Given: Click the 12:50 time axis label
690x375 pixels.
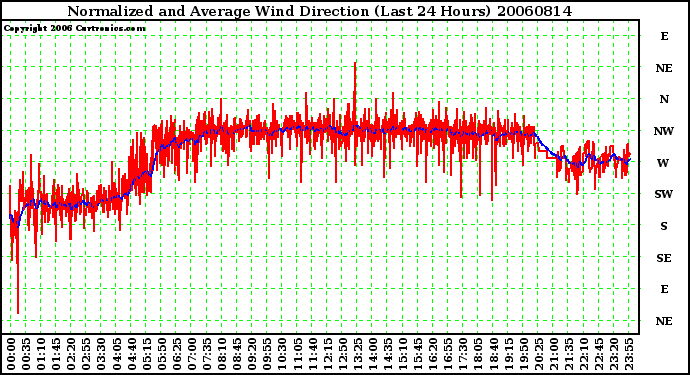Looking at the screenshot, I should pyautogui.click(x=342, y=354).
